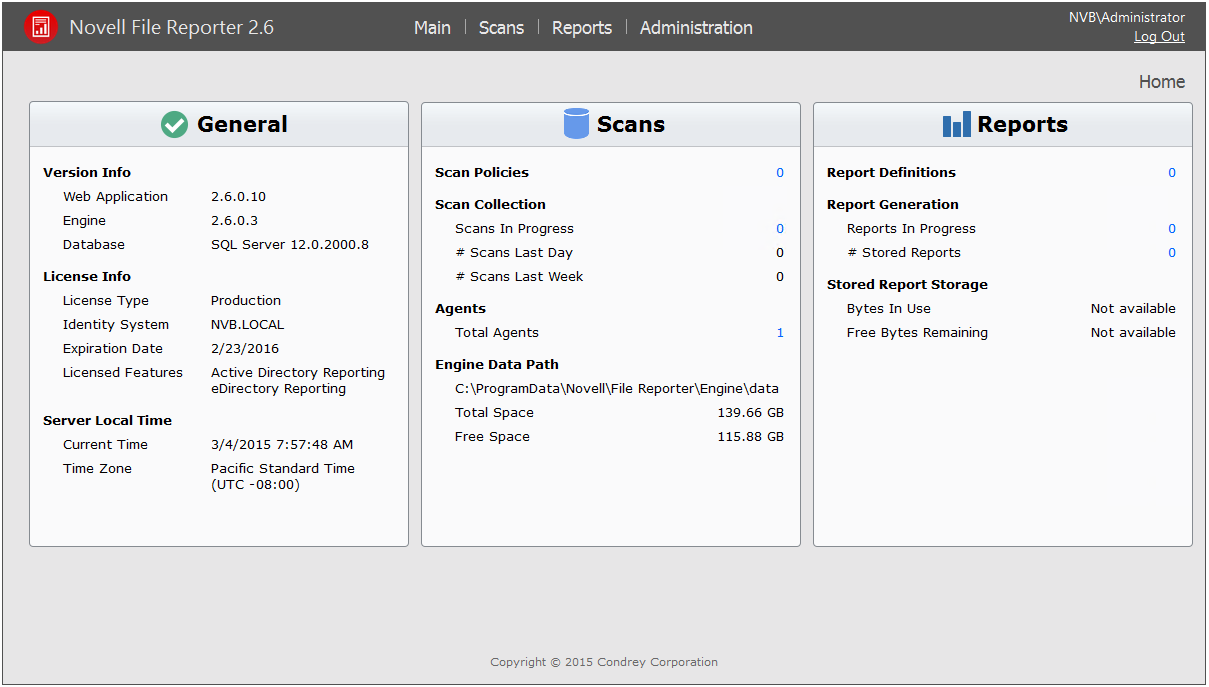Viewport: 1209px width, 687px height.
Task: Open the Report Definitions count link
Action: click(1172, 173)
